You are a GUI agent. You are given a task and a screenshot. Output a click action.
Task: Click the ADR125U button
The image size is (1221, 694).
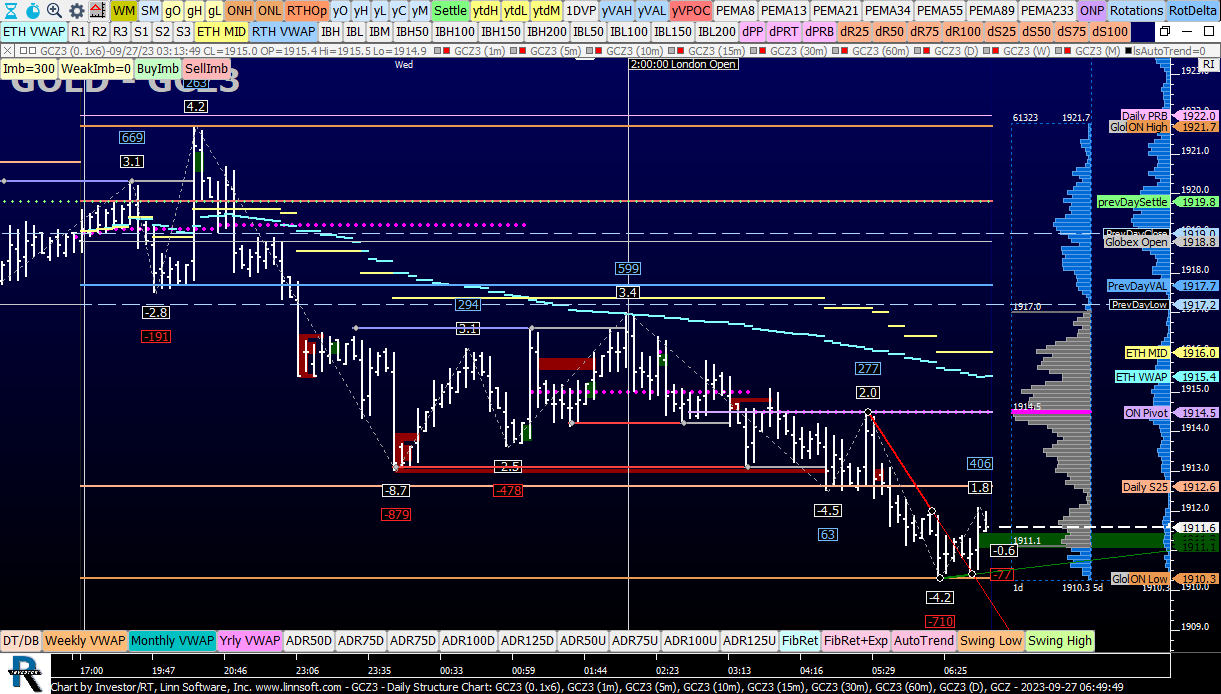click(x=748, y=640)
